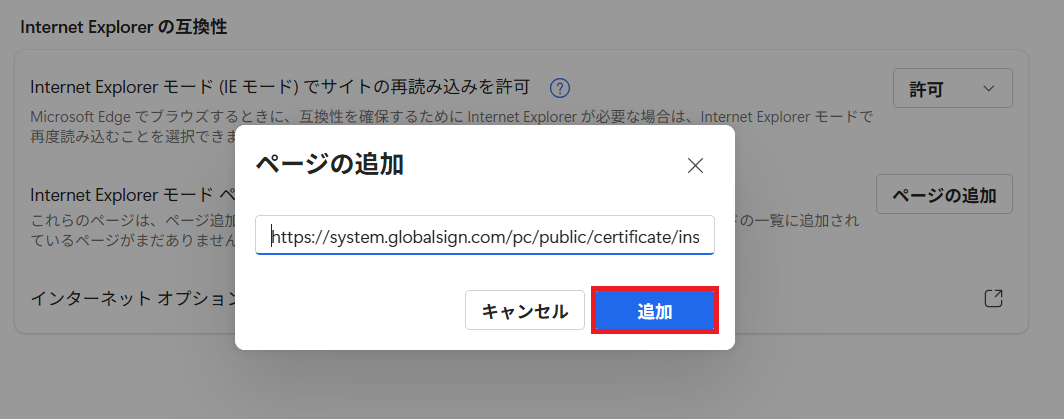Click description text starting これらのページは

pyautogui.click(x=130, y=220)
